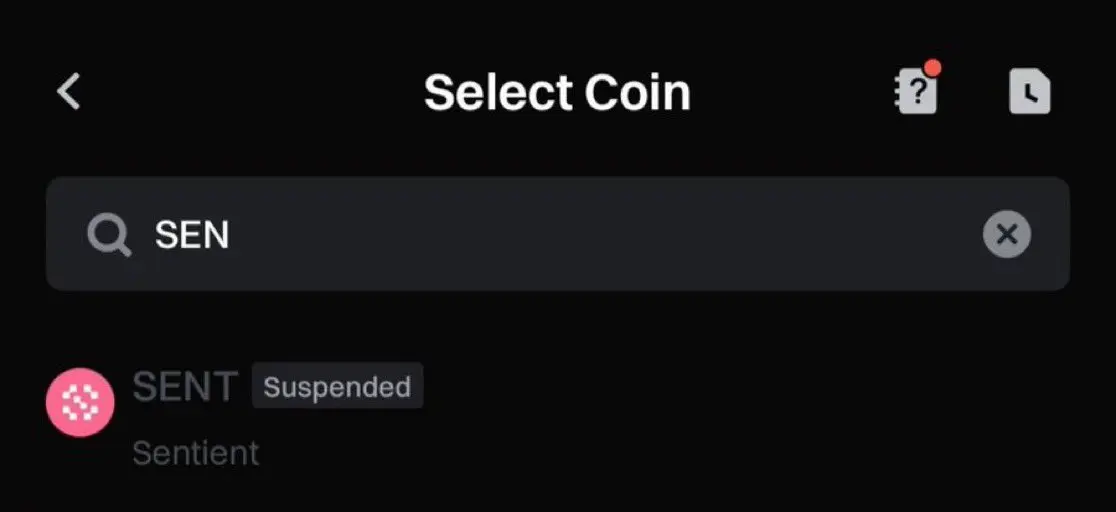Viewport: 1116px width, 512px height.
Task: Choose the SENT result row
Action: tap(557, 418)
